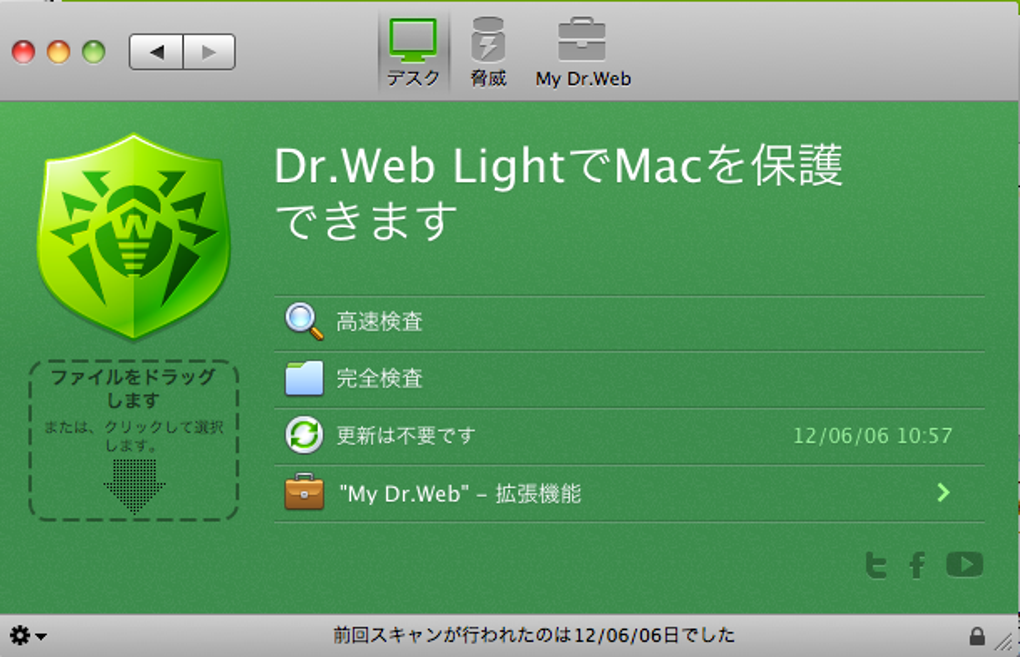Start 完全検査 full scan
1020x657 pixels.
379,379
